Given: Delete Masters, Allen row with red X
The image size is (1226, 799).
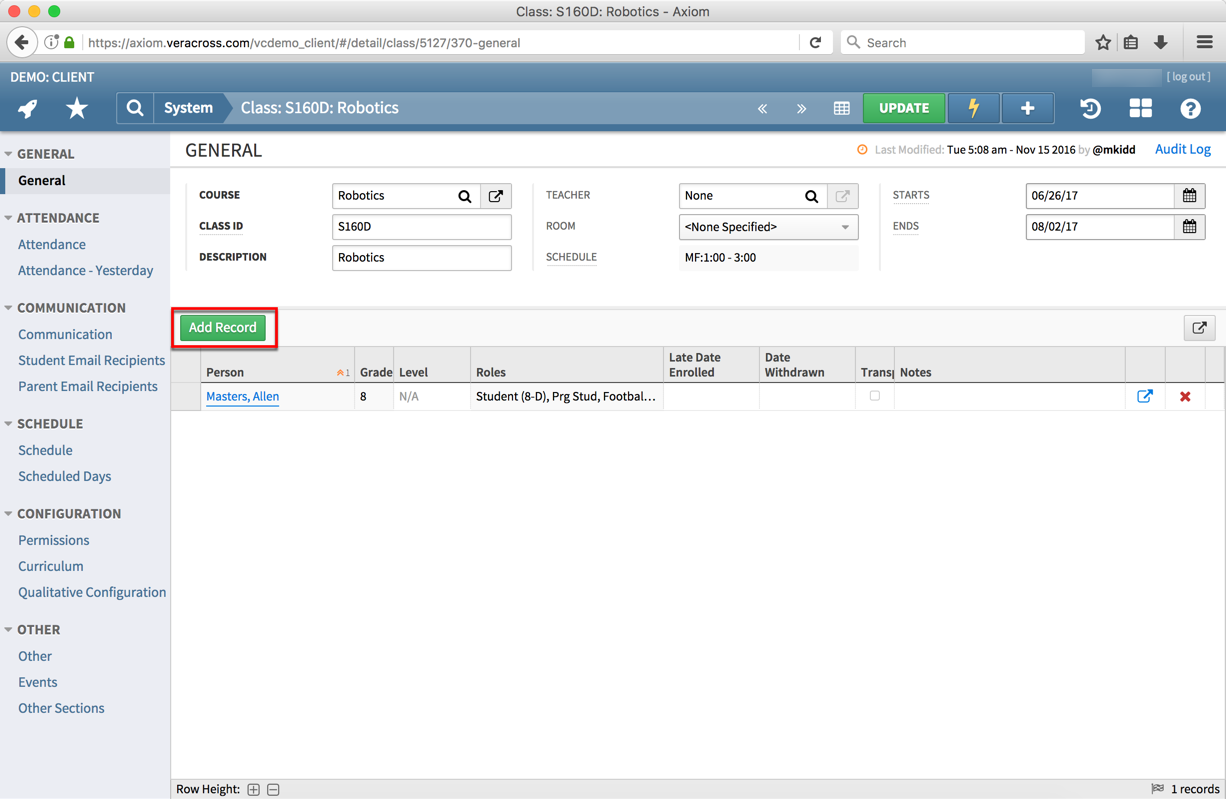Looking at the screenshot, I should [x=1185, y=397].
